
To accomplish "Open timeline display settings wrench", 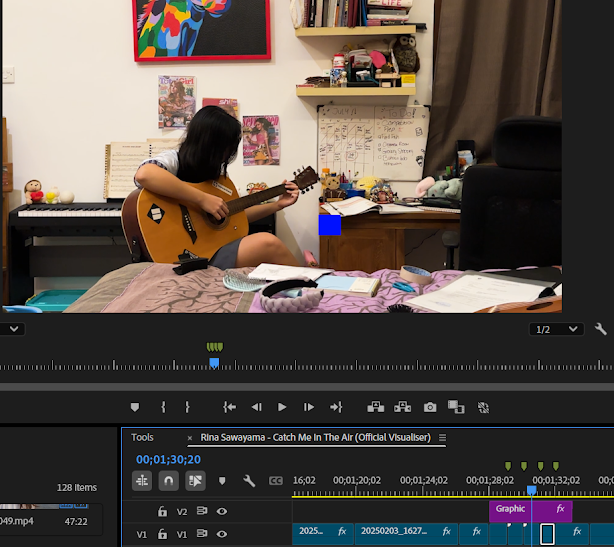I will 249,481.
